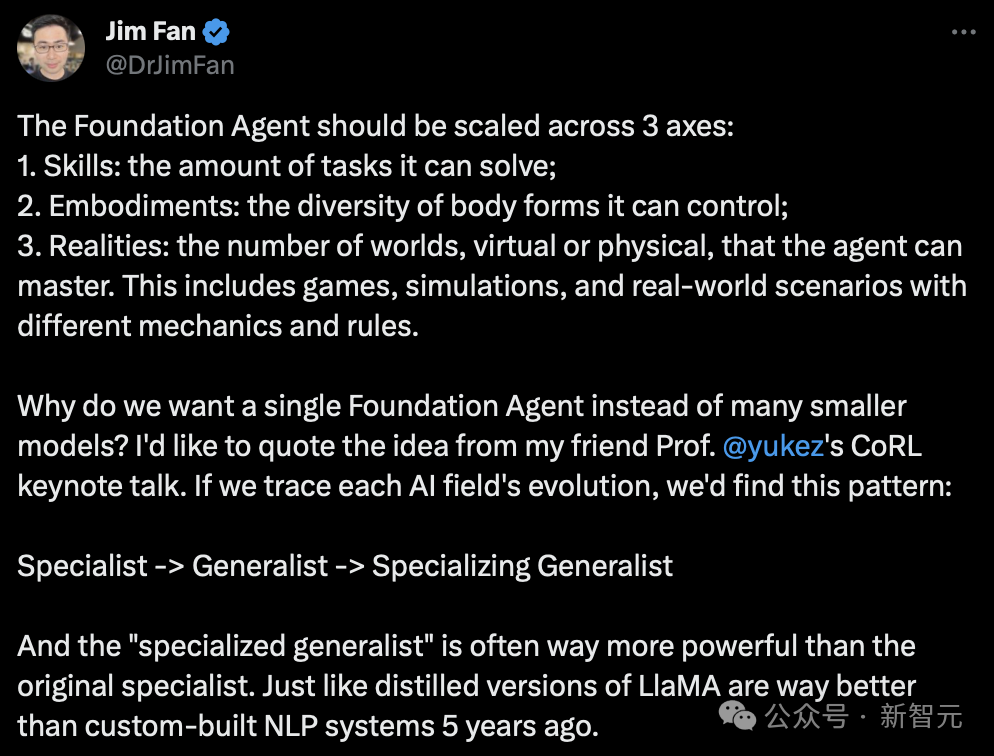The height and width of the screenshot is (756, 994).
Task: Click the "Specialist -> Generalist" pattern line
Action: (345, 566)
